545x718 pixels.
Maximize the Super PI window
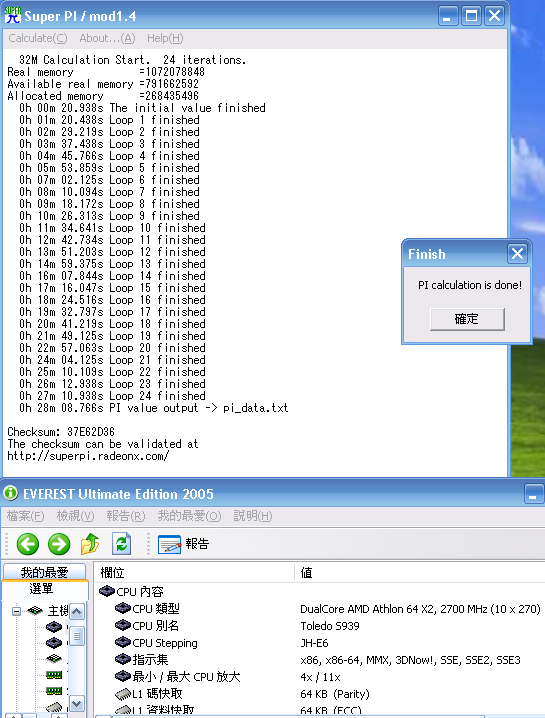(x=471, y=16)
